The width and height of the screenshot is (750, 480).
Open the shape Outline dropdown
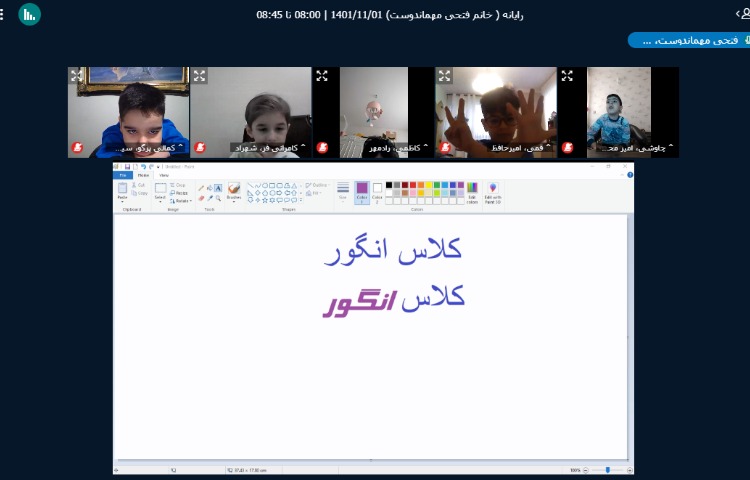tap(318, 185)
